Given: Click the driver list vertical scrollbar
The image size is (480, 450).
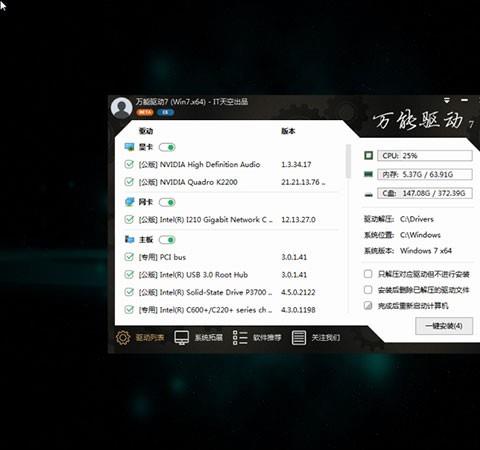Looking at the screenshot, I should coord(348,161).
